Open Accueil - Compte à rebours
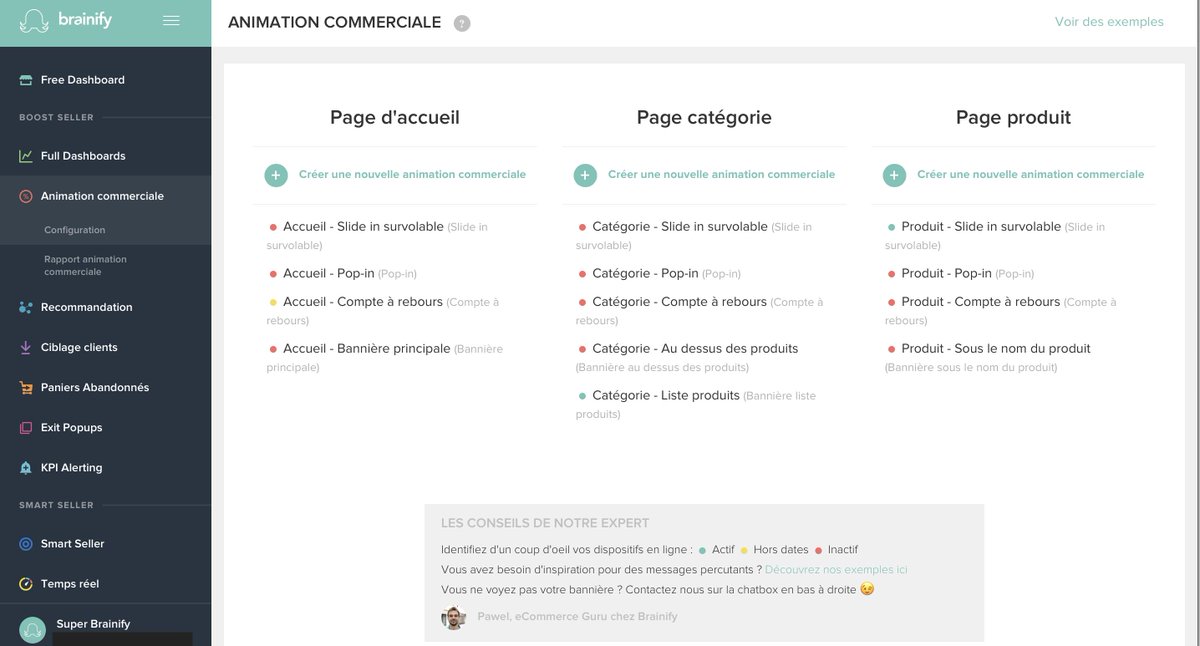The width and height of the screenshot is (1200, 646). pos(363,302)
